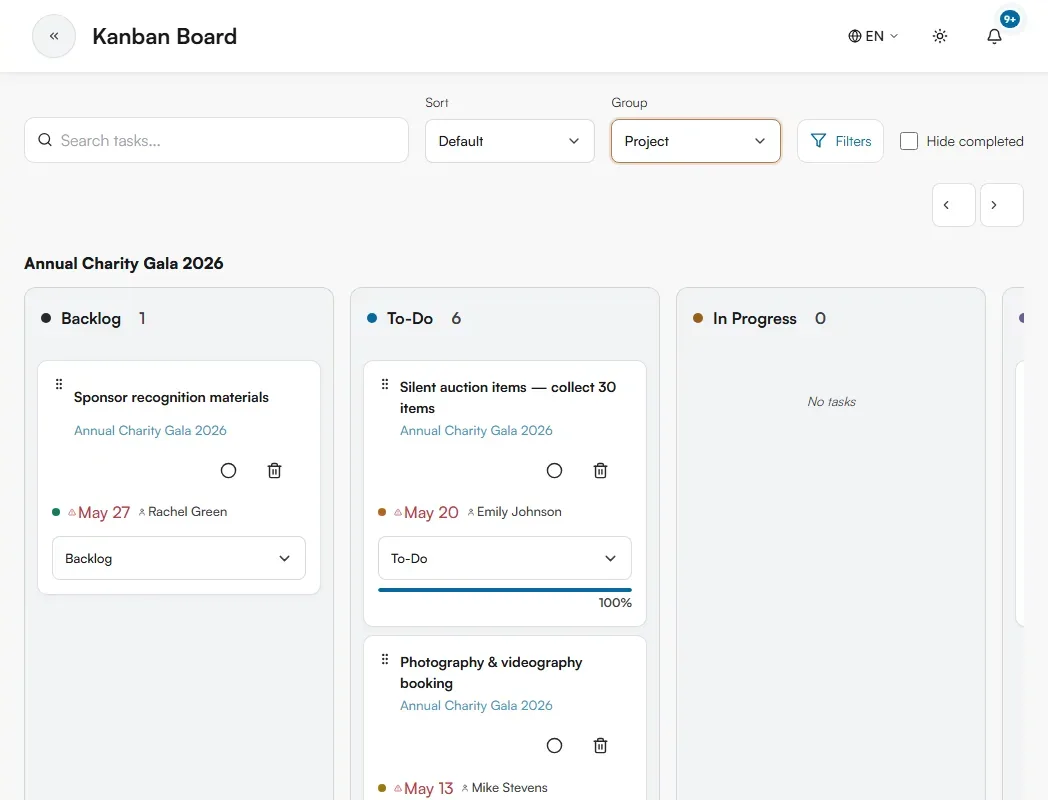Screen dimensions: 1048x800
Task: Click the In Progress column header
Action: pyautogui.click(x=755, y=319)
